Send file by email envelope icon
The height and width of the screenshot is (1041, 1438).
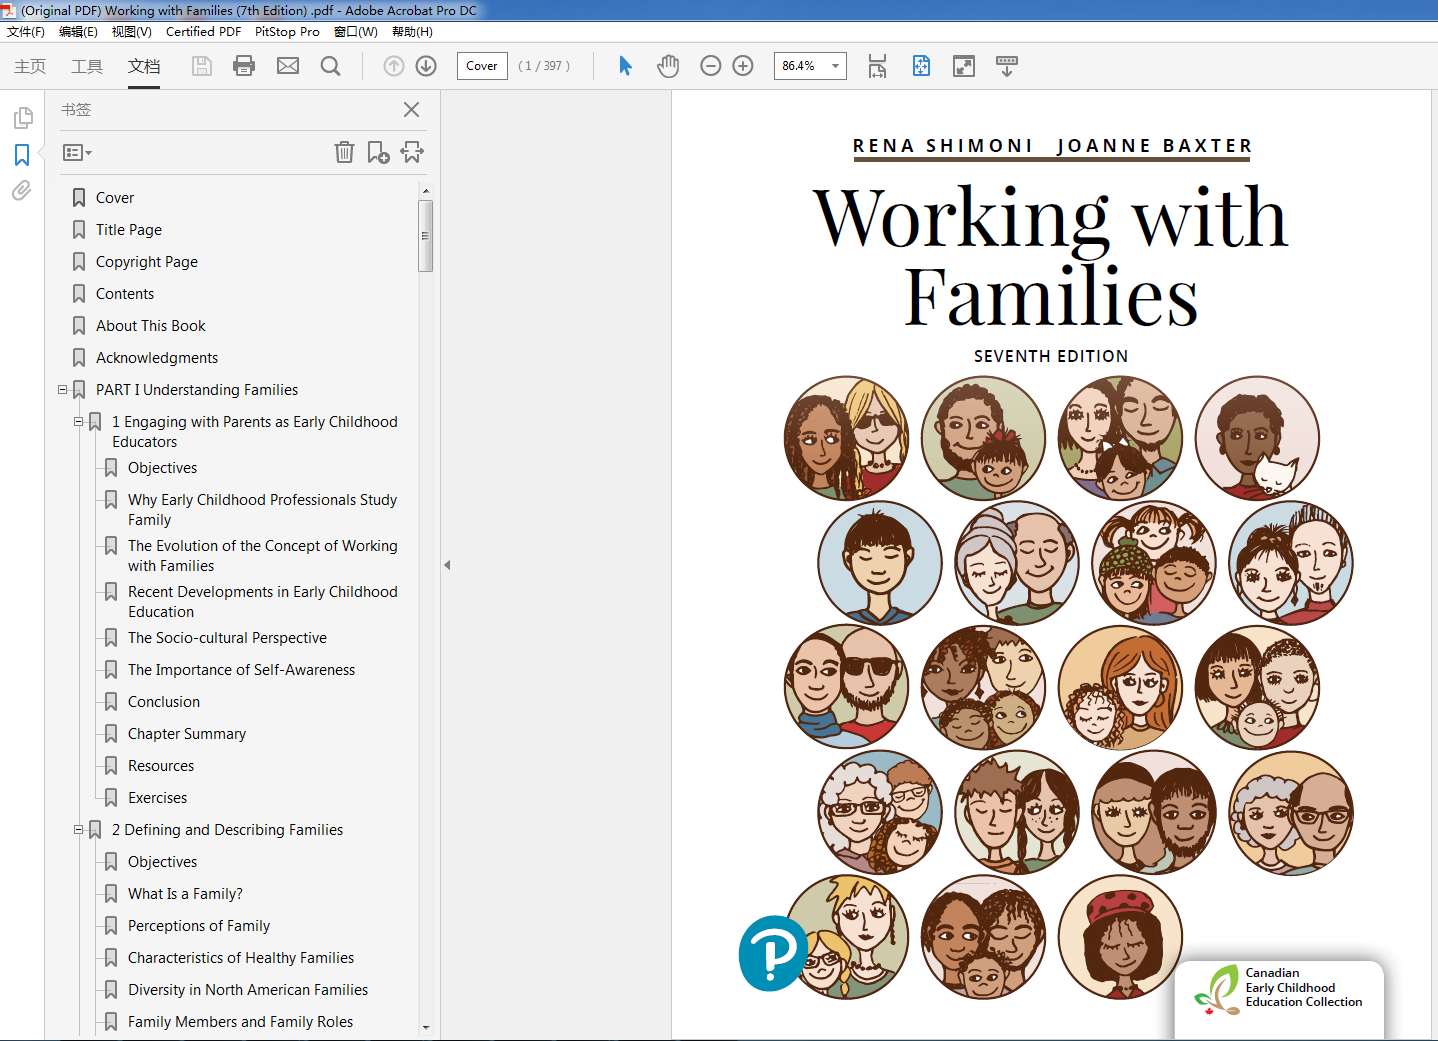tap(288, 66)
